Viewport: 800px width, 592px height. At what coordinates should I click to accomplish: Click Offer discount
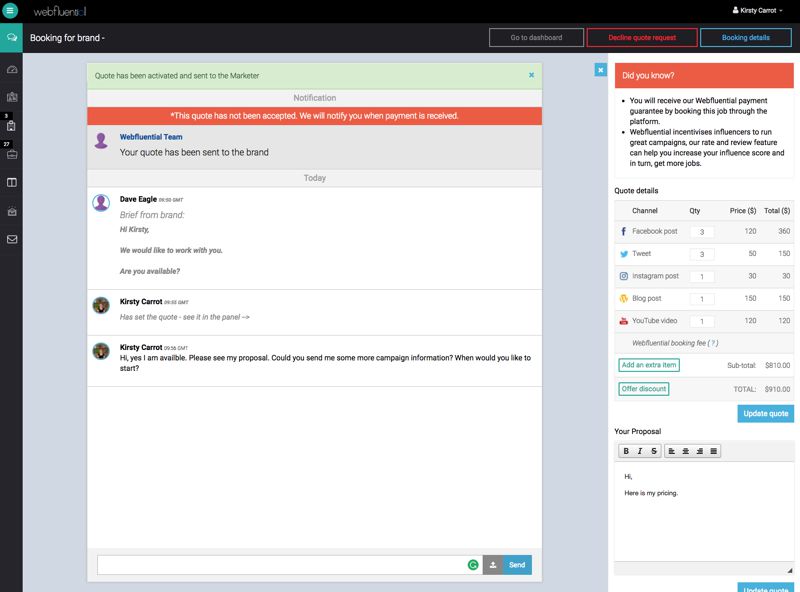(644, 389)
